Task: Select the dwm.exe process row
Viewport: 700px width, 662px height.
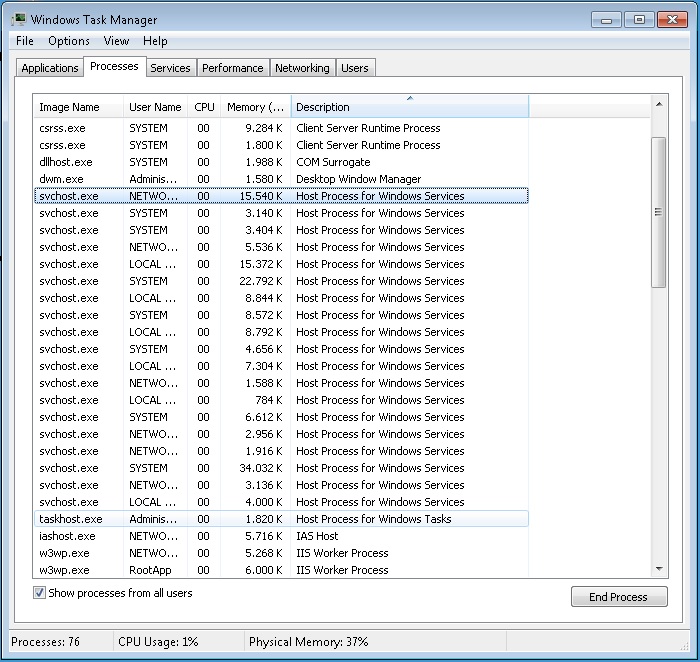Action: (281, 179)
